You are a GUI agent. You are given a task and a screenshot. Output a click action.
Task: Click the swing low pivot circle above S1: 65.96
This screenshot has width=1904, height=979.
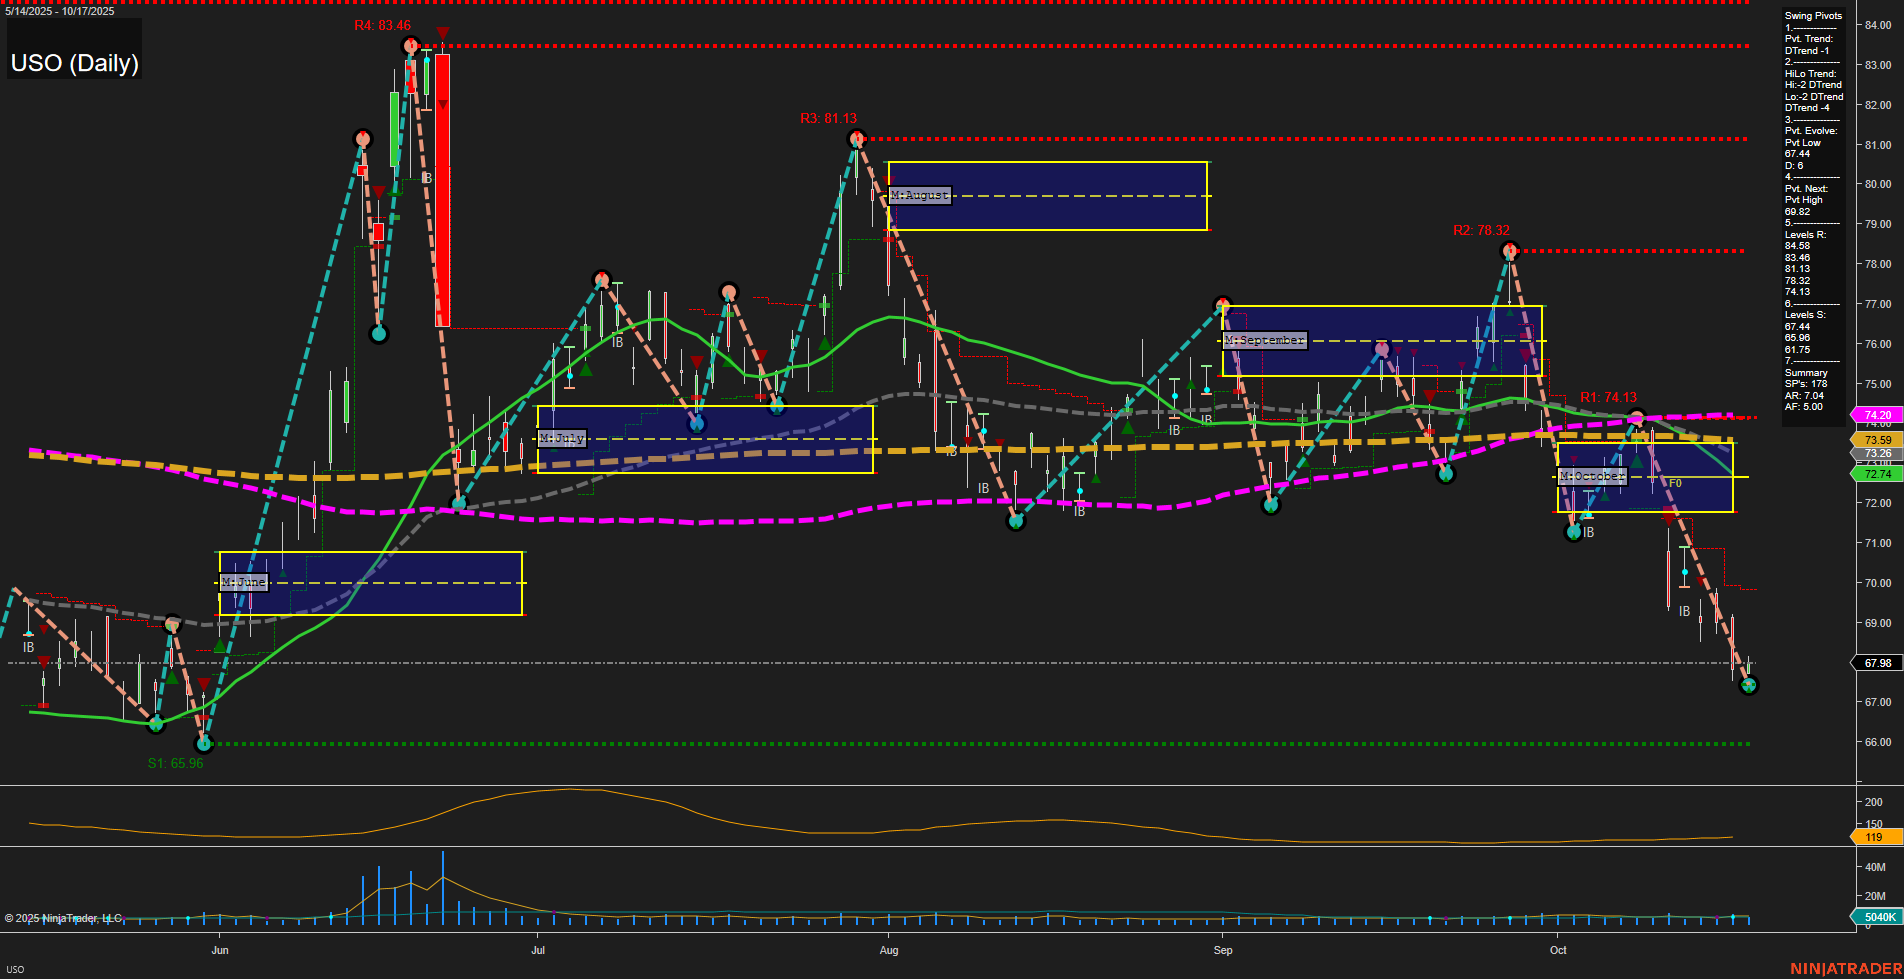point(204,743)
